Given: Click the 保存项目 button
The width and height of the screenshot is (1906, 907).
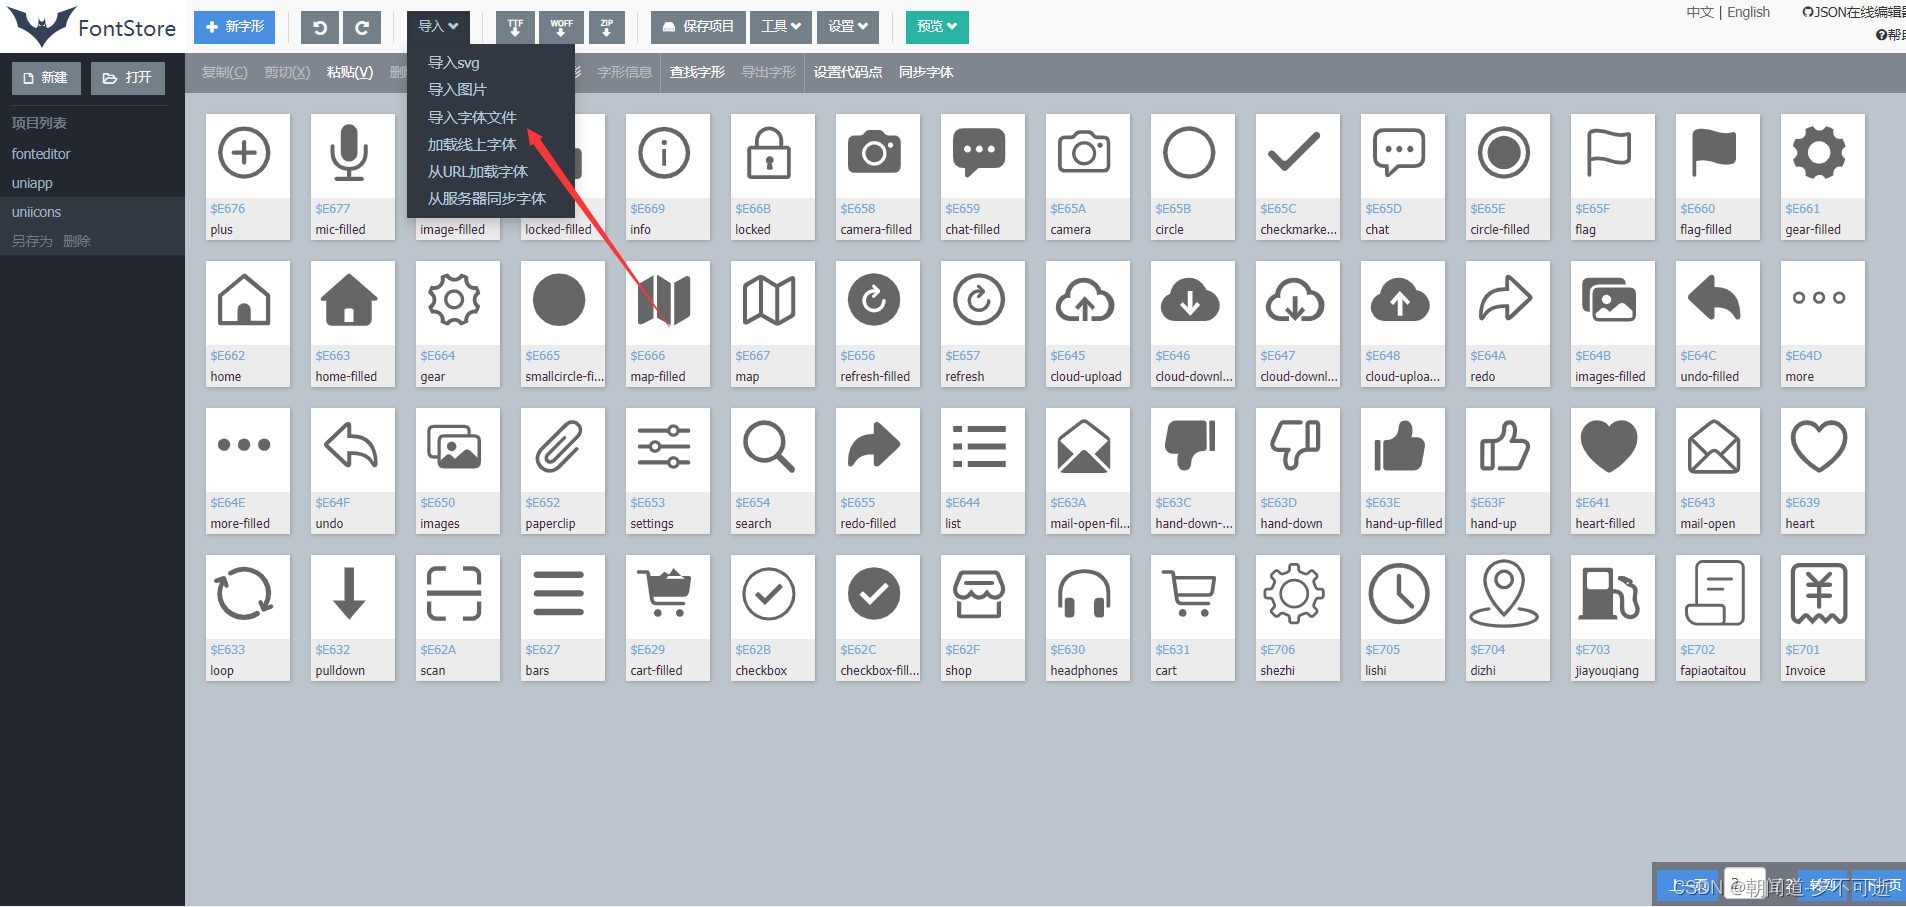Looking at the screenshot, I should tap(698, 27).
